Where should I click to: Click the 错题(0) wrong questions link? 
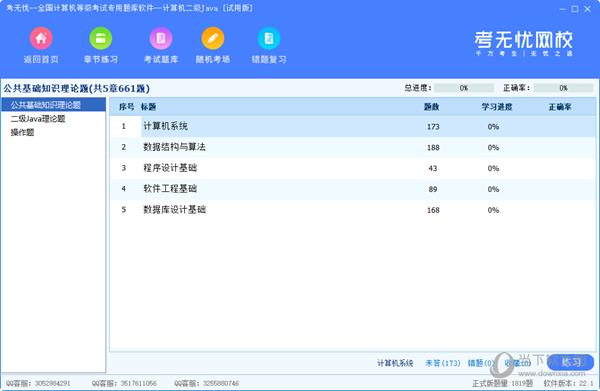[x=481, y=363]
